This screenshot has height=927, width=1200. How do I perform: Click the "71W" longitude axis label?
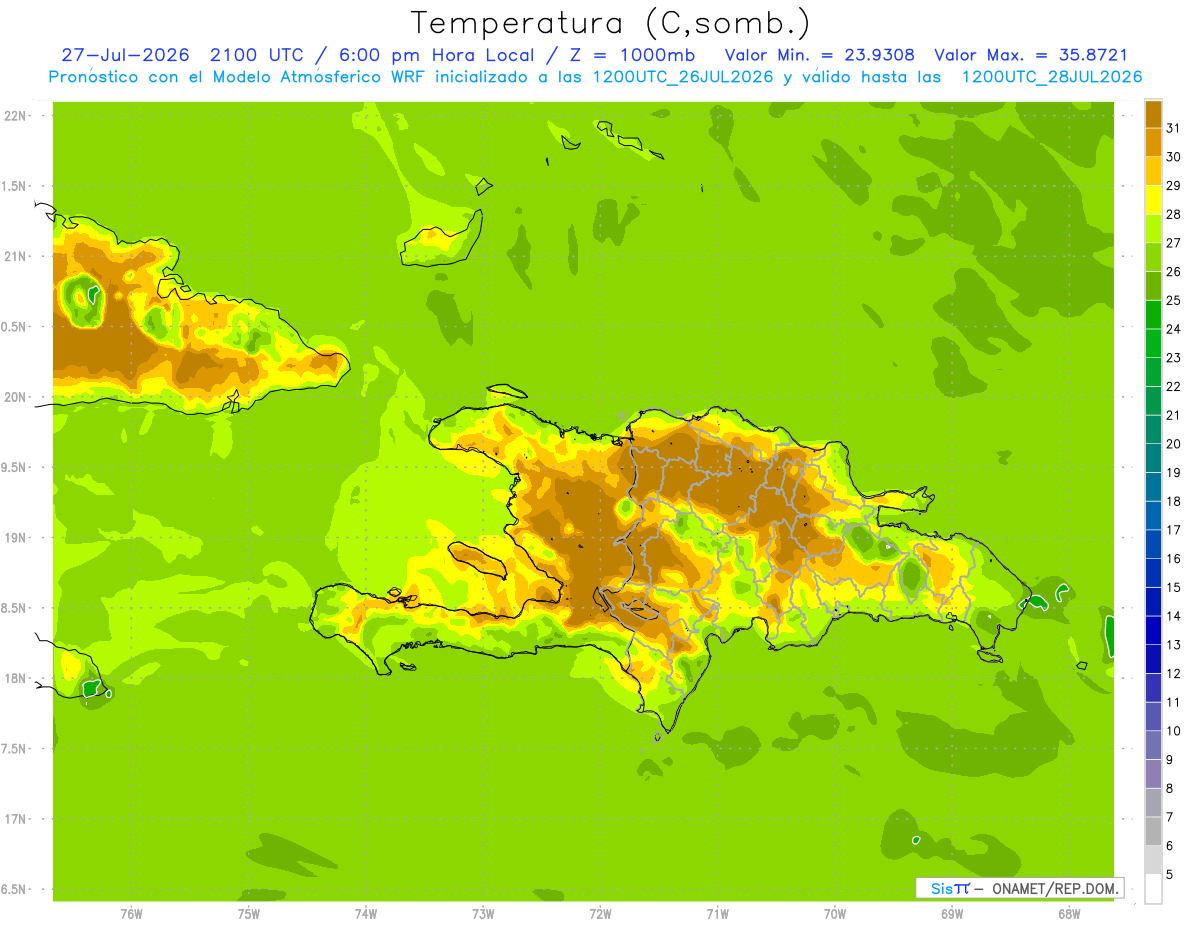pyautogui.click(x=717, y=913)
